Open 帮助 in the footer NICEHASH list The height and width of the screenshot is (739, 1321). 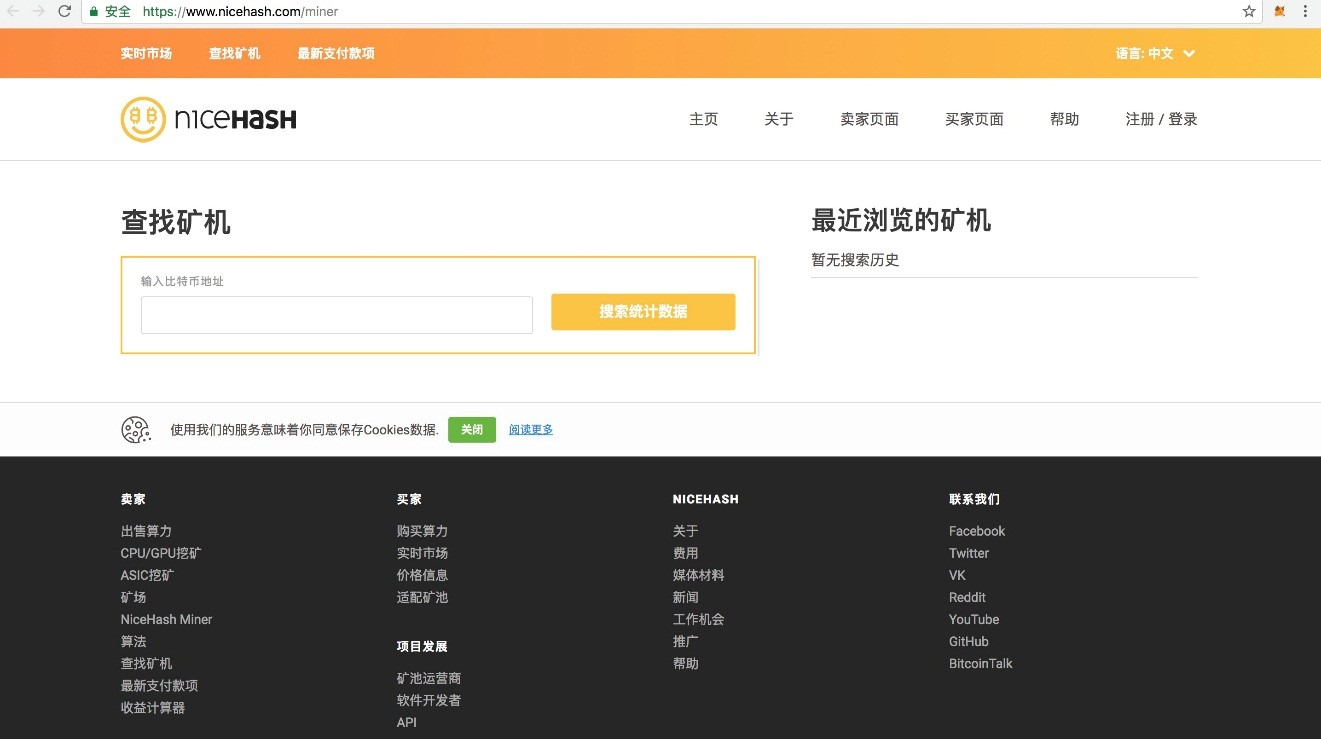pos(686,663)
